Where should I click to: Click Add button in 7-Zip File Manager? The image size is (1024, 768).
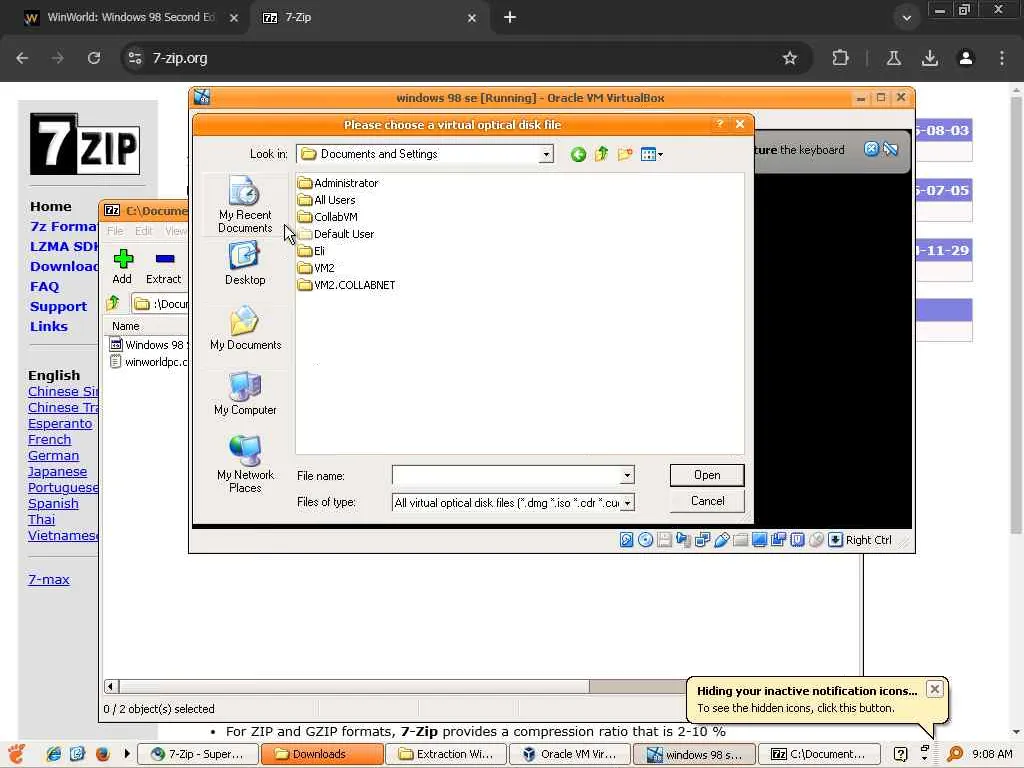122,266
